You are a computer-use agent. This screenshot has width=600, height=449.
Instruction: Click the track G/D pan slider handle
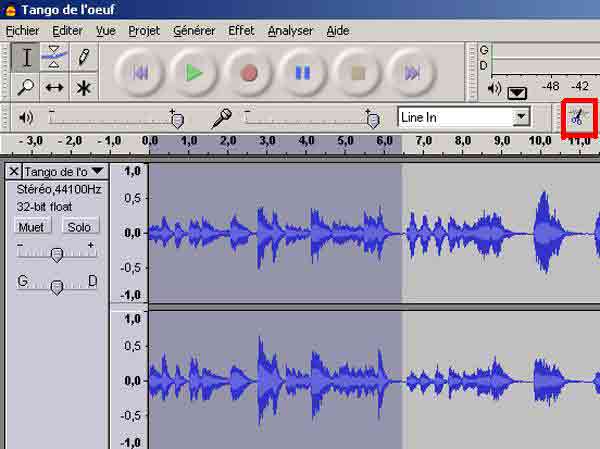click(57, 287)
